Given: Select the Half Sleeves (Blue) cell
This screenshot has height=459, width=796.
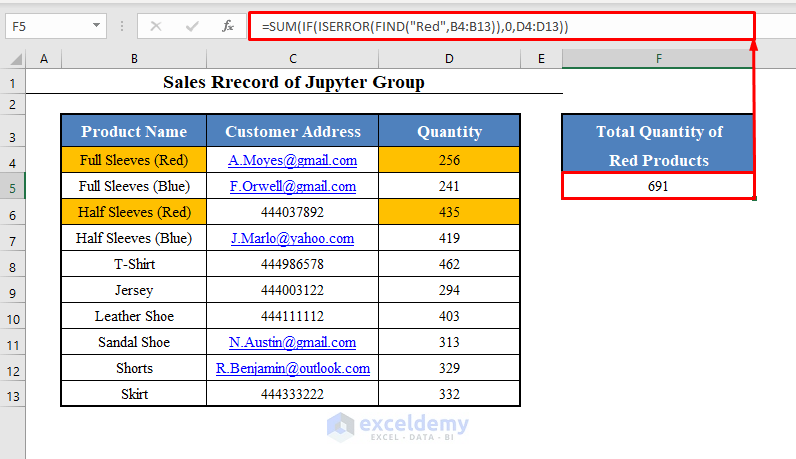Looking at the screenshot, I should 134,238.
